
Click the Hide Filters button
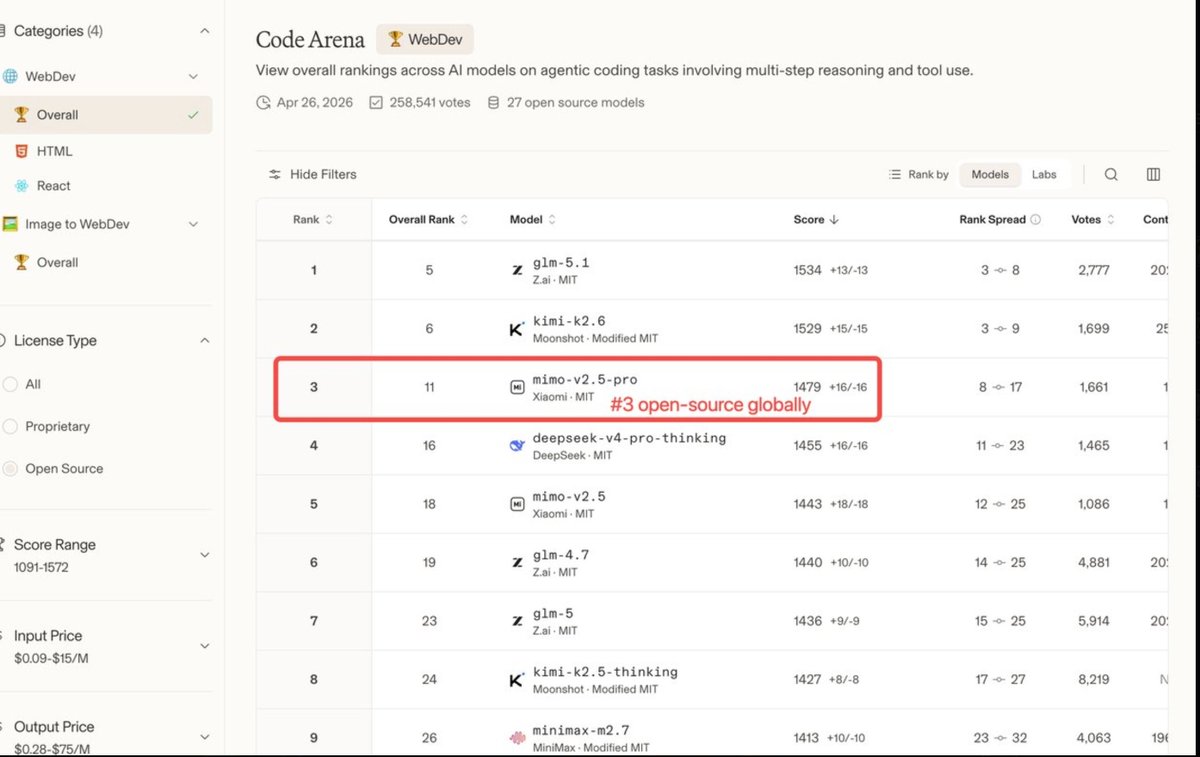(312, 174)
